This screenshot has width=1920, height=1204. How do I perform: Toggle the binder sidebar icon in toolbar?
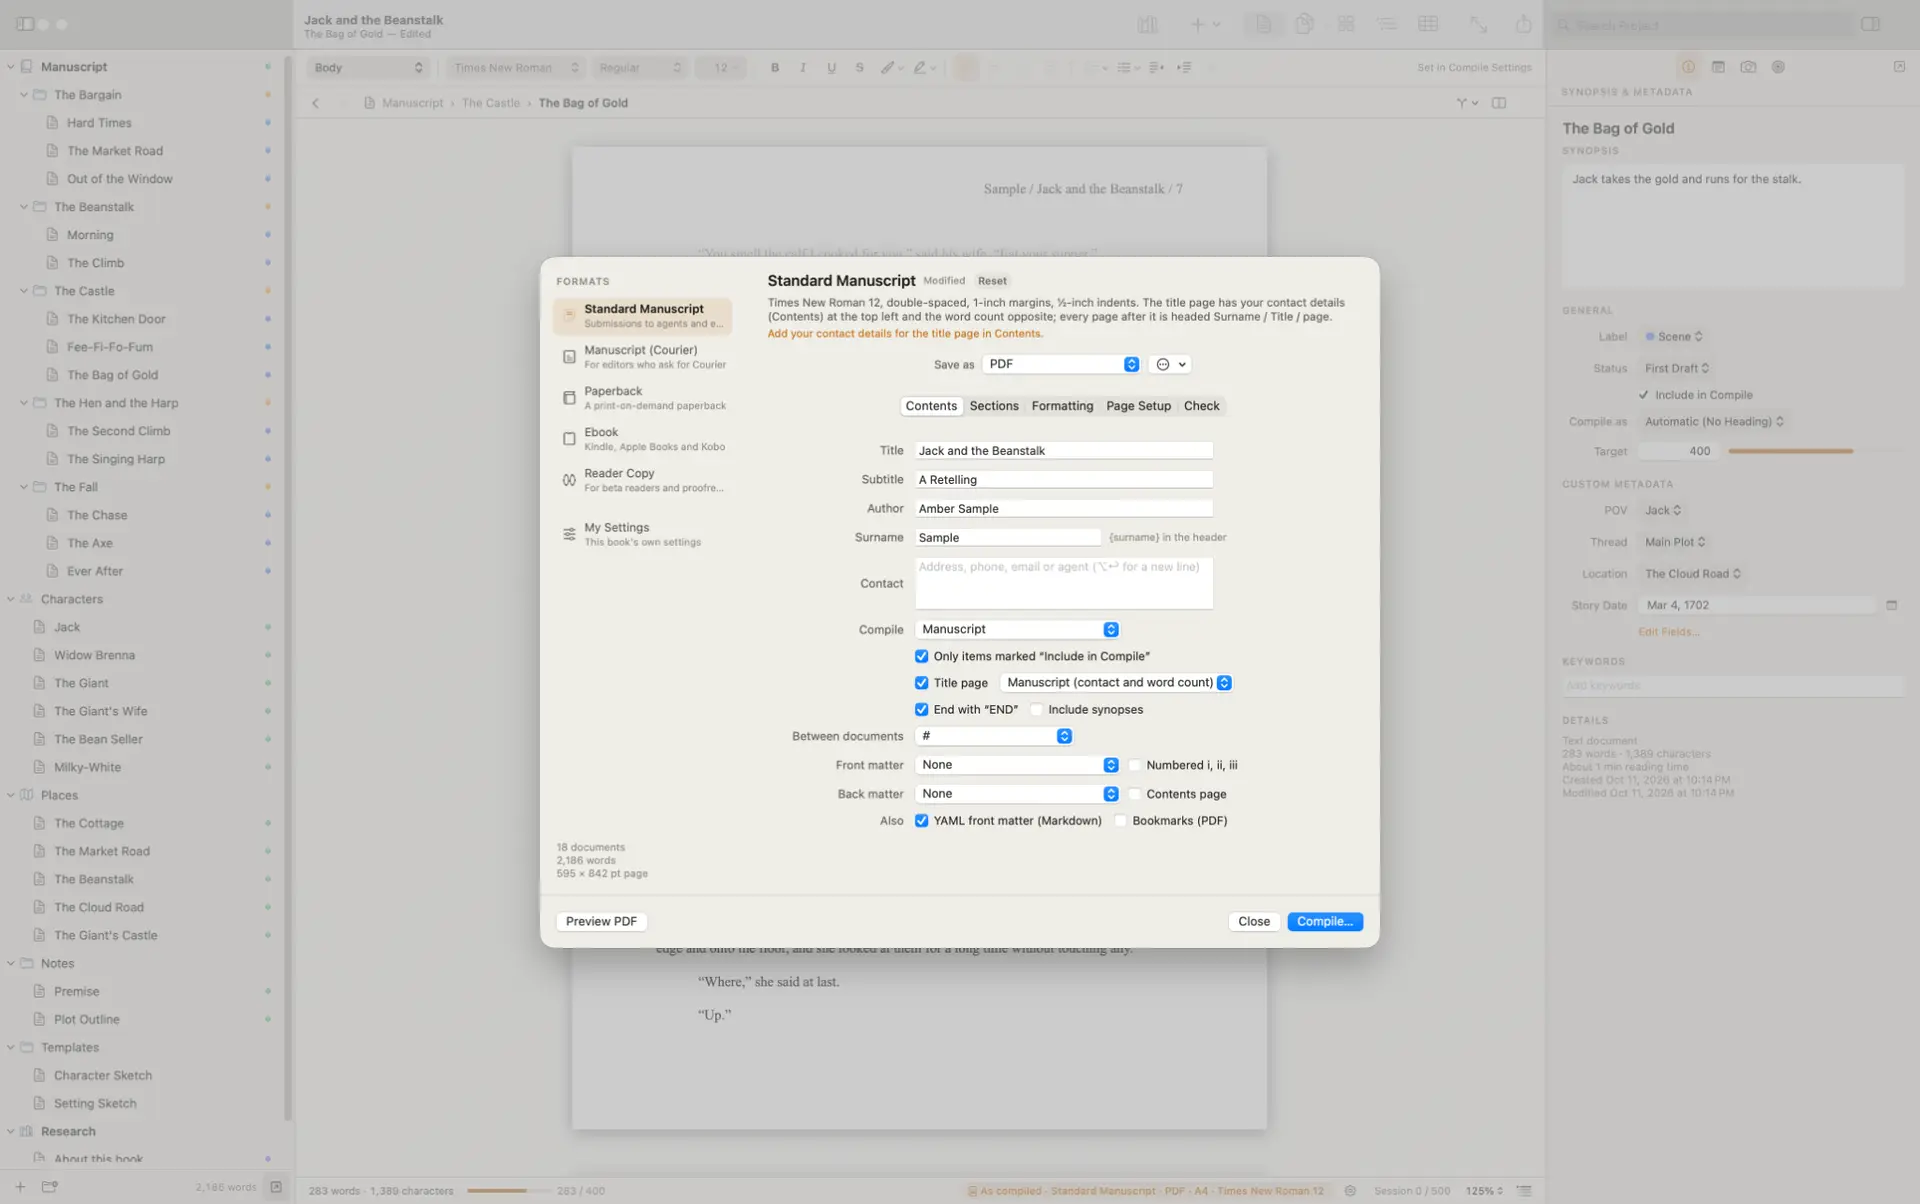[25, 24]
